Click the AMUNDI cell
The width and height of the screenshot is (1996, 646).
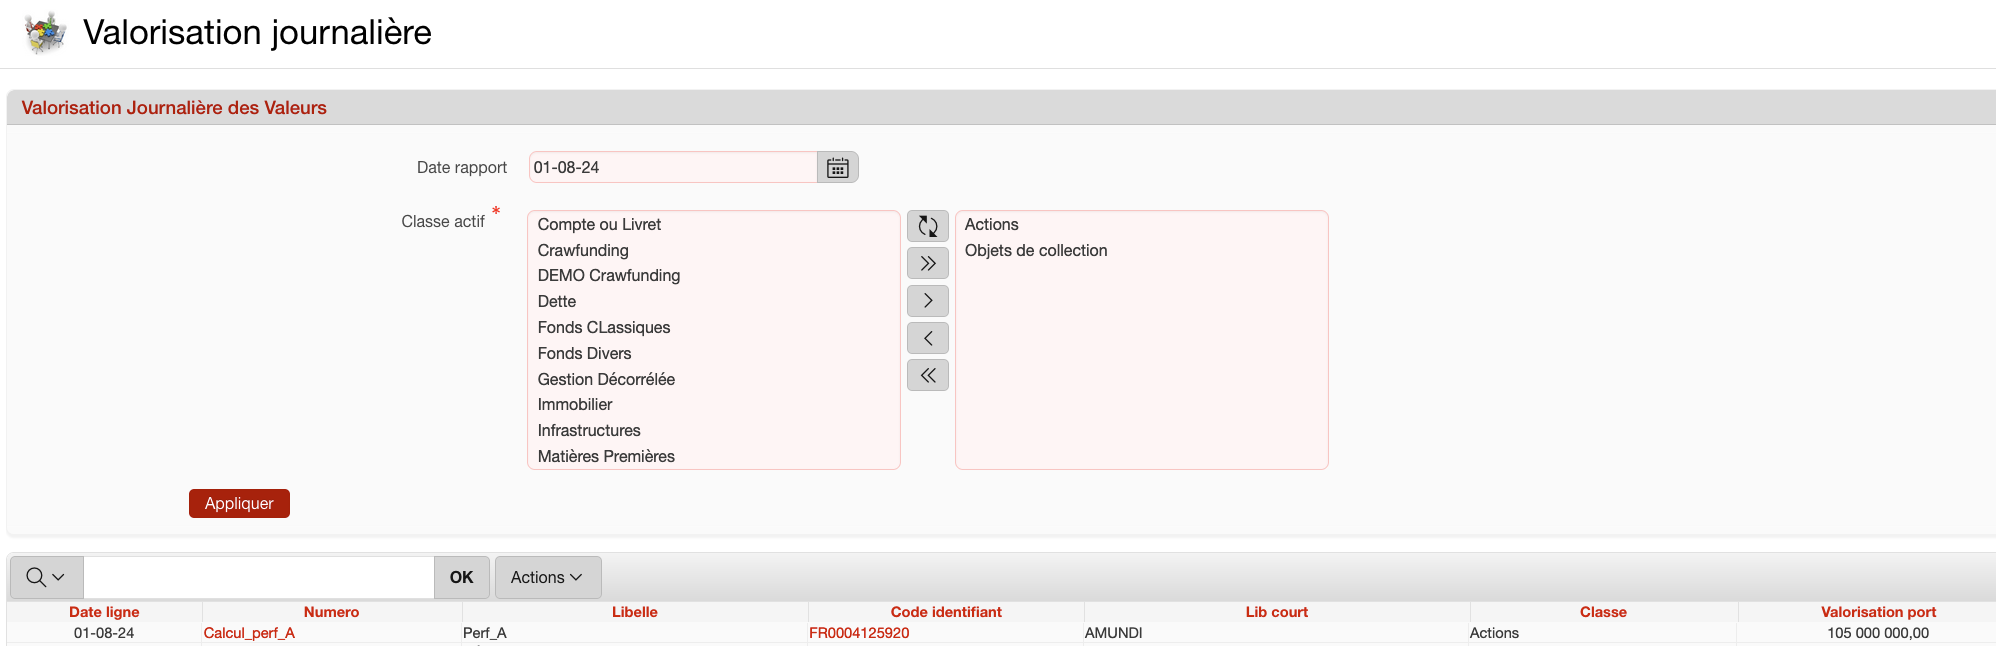[x=1113, y=633]
